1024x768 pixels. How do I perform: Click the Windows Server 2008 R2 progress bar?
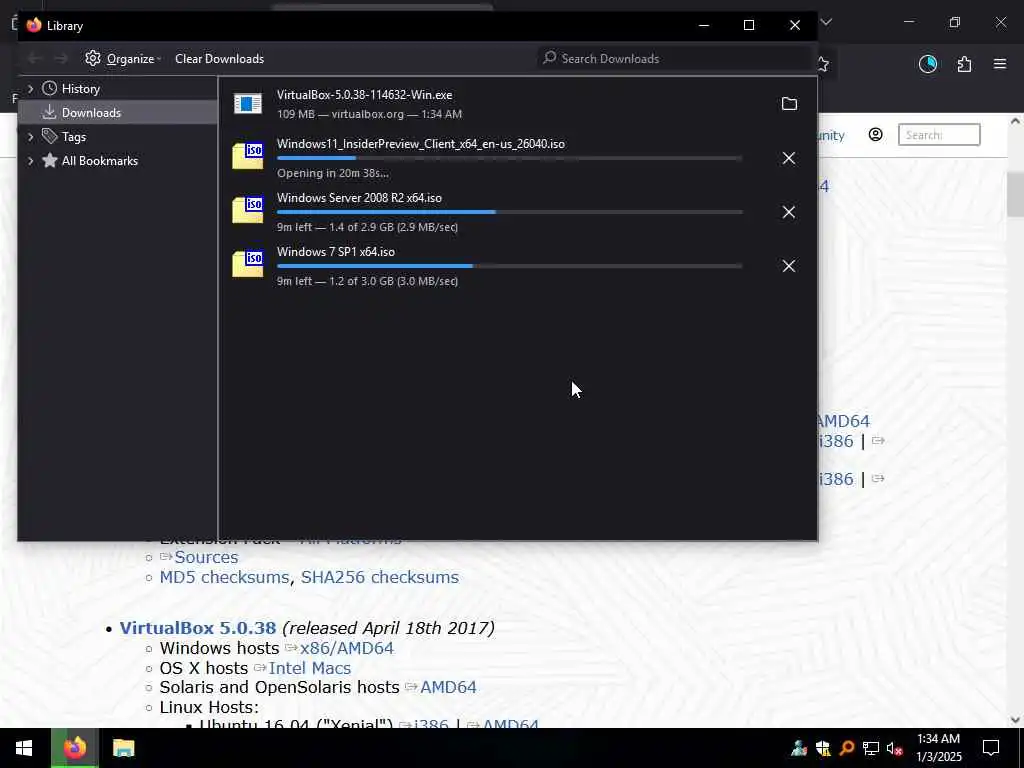click(509, 212)
